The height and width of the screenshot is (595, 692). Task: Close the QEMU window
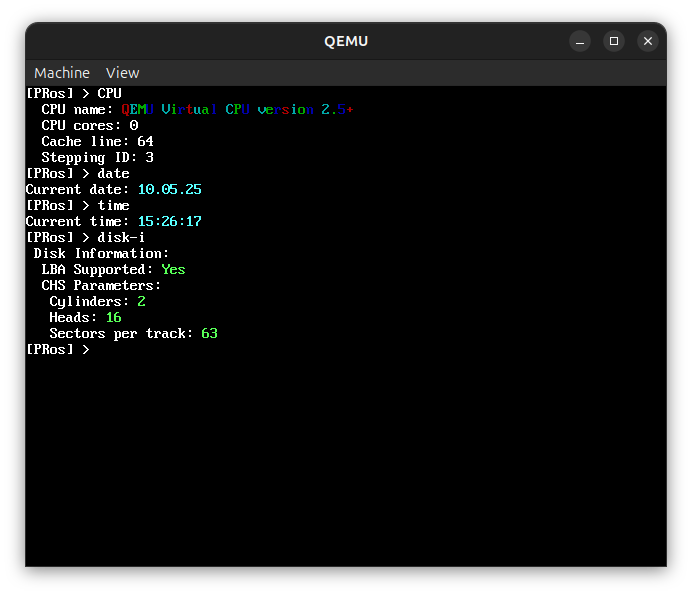click(648, 41)
